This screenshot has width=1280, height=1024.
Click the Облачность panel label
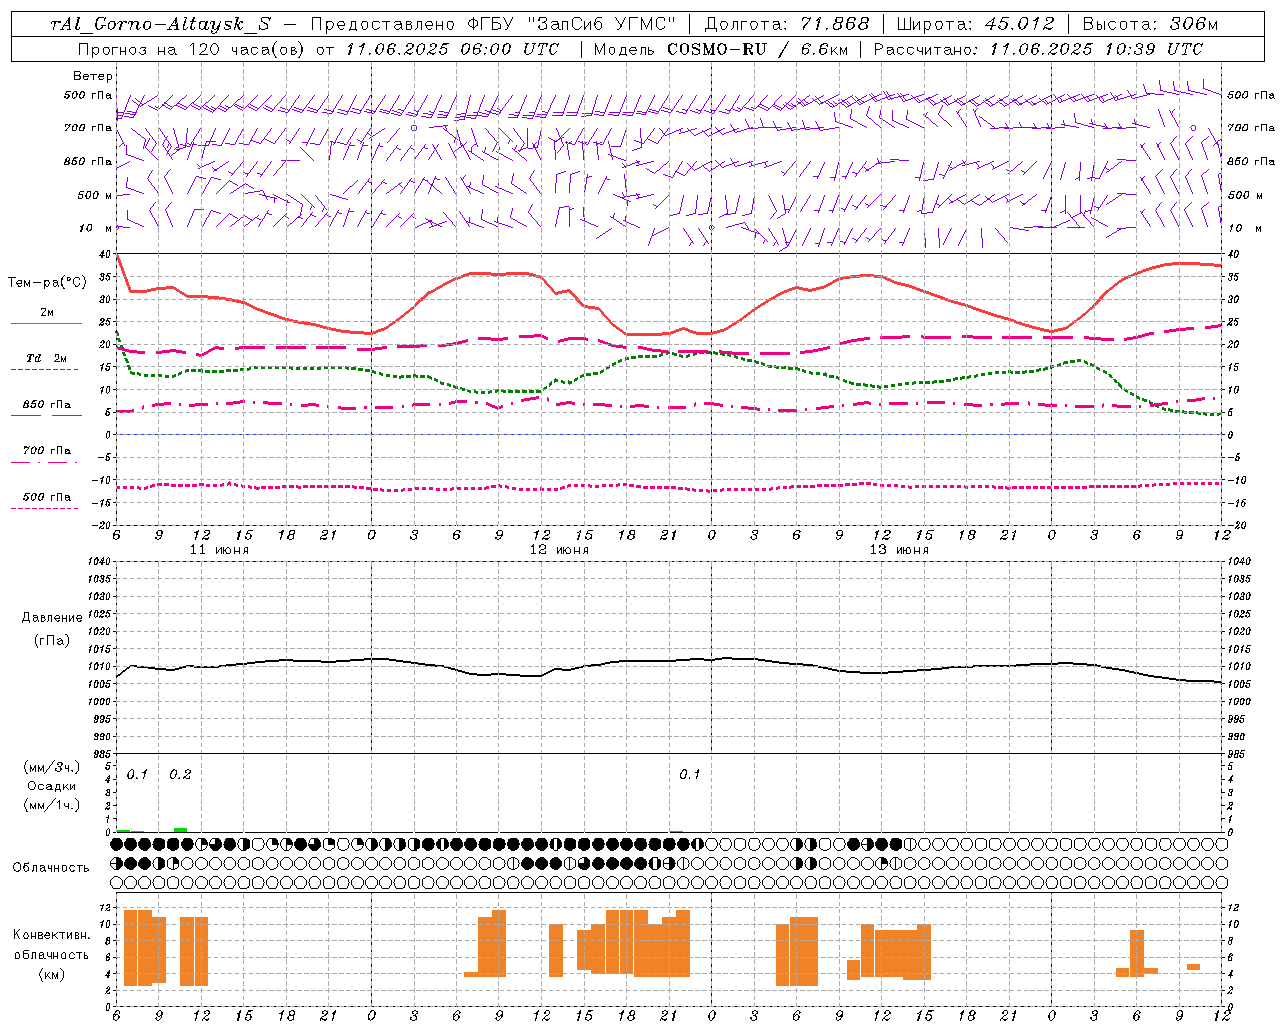point(51,868)
